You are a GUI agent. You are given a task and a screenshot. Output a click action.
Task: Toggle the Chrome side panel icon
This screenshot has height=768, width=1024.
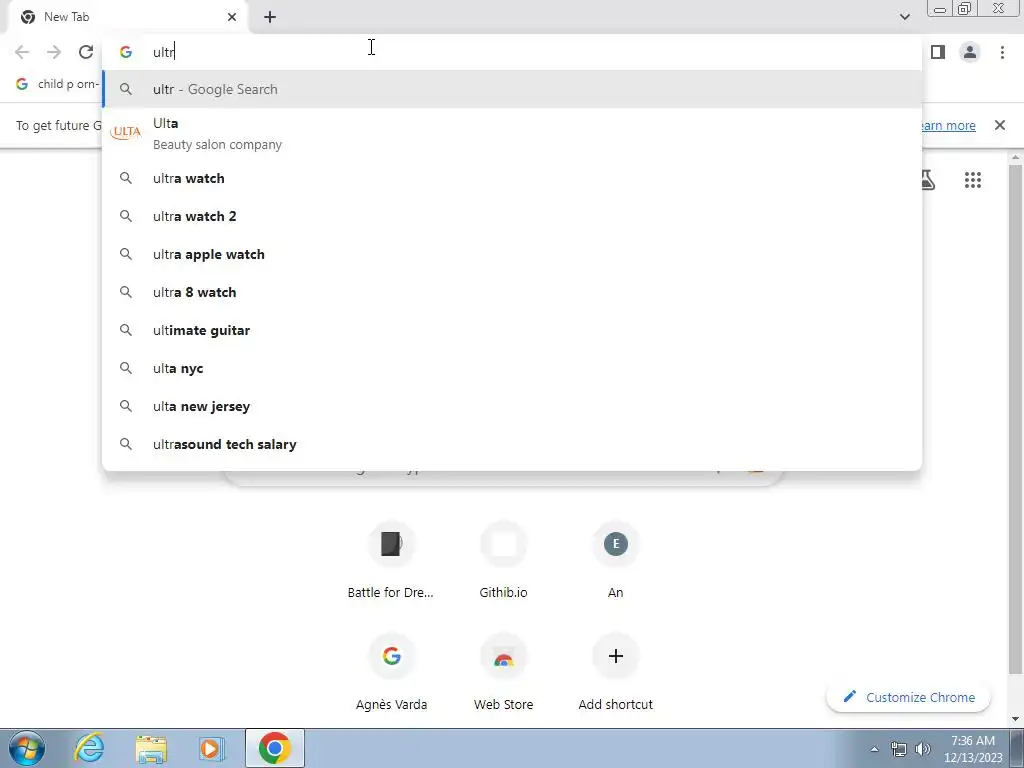point(938,52)
